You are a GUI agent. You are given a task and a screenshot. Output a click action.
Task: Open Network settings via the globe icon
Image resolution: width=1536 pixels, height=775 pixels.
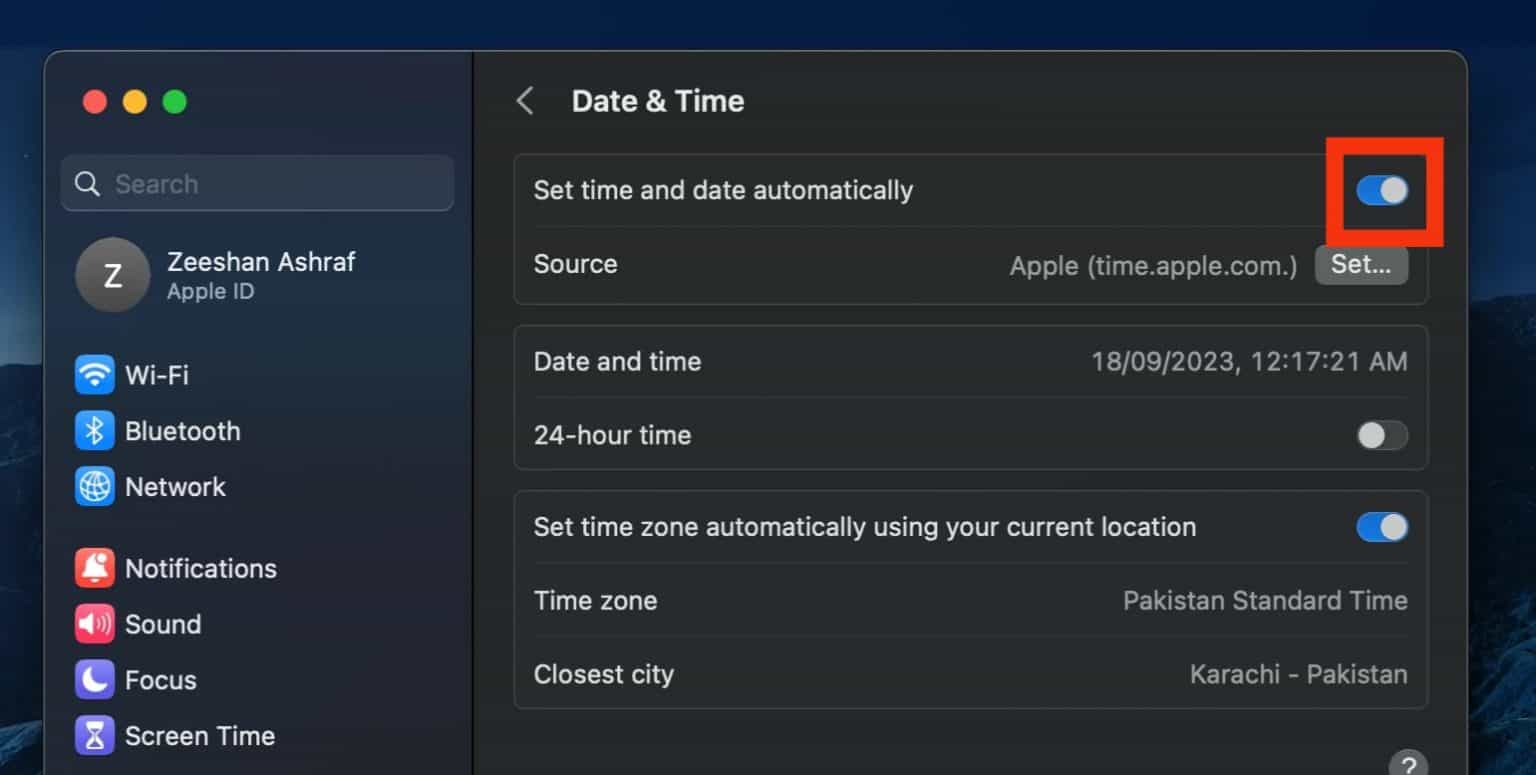[95, 487]
